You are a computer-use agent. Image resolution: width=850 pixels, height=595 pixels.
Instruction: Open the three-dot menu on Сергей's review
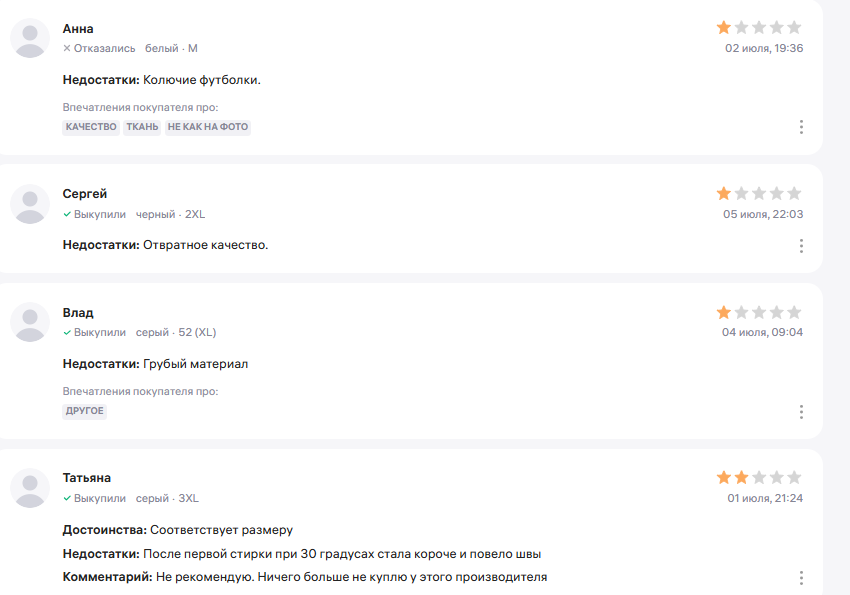[801, 245]
